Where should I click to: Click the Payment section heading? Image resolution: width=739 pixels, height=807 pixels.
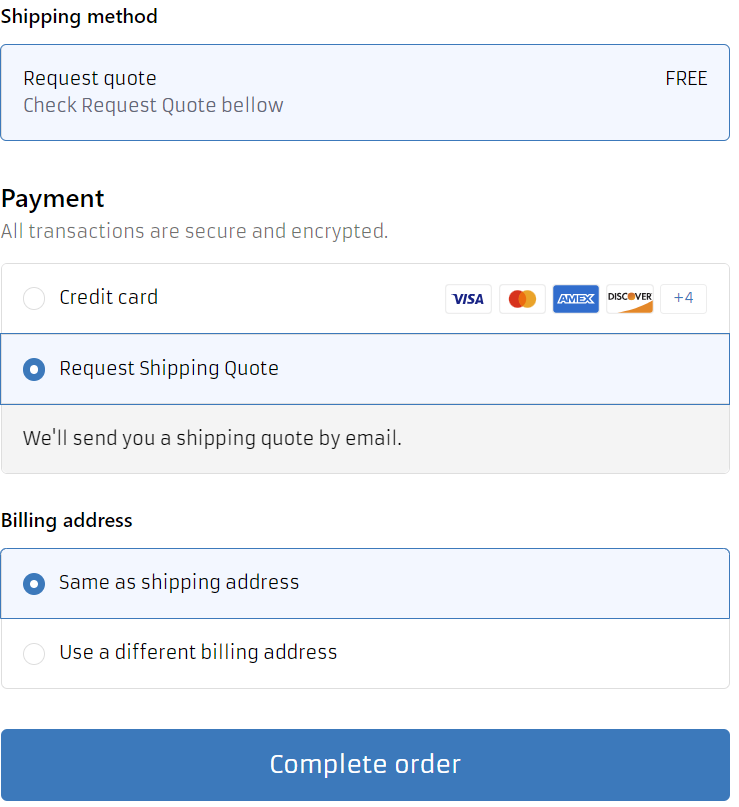coord(53,198)
